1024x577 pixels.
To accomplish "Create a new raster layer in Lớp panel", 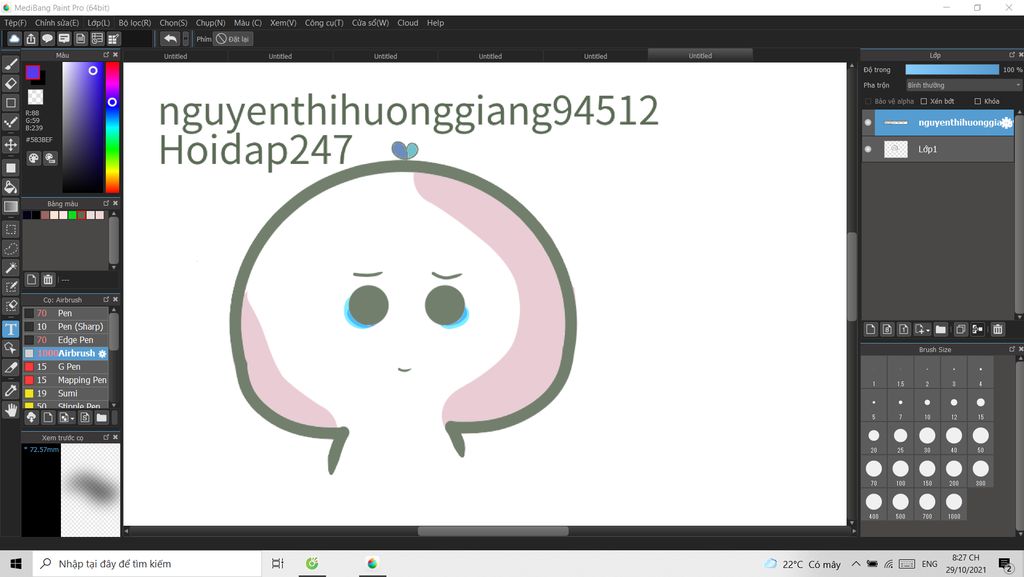I will (870, 329).
